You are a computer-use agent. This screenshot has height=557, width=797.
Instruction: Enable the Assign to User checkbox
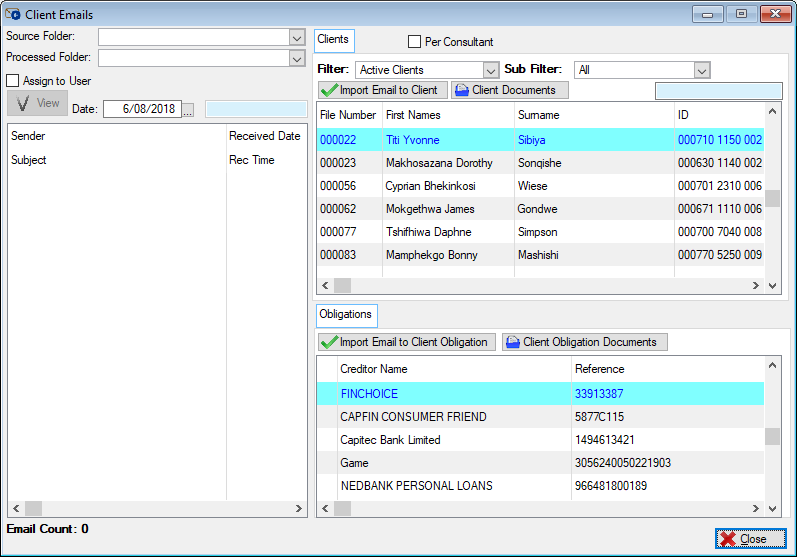(x=13, y=81)
